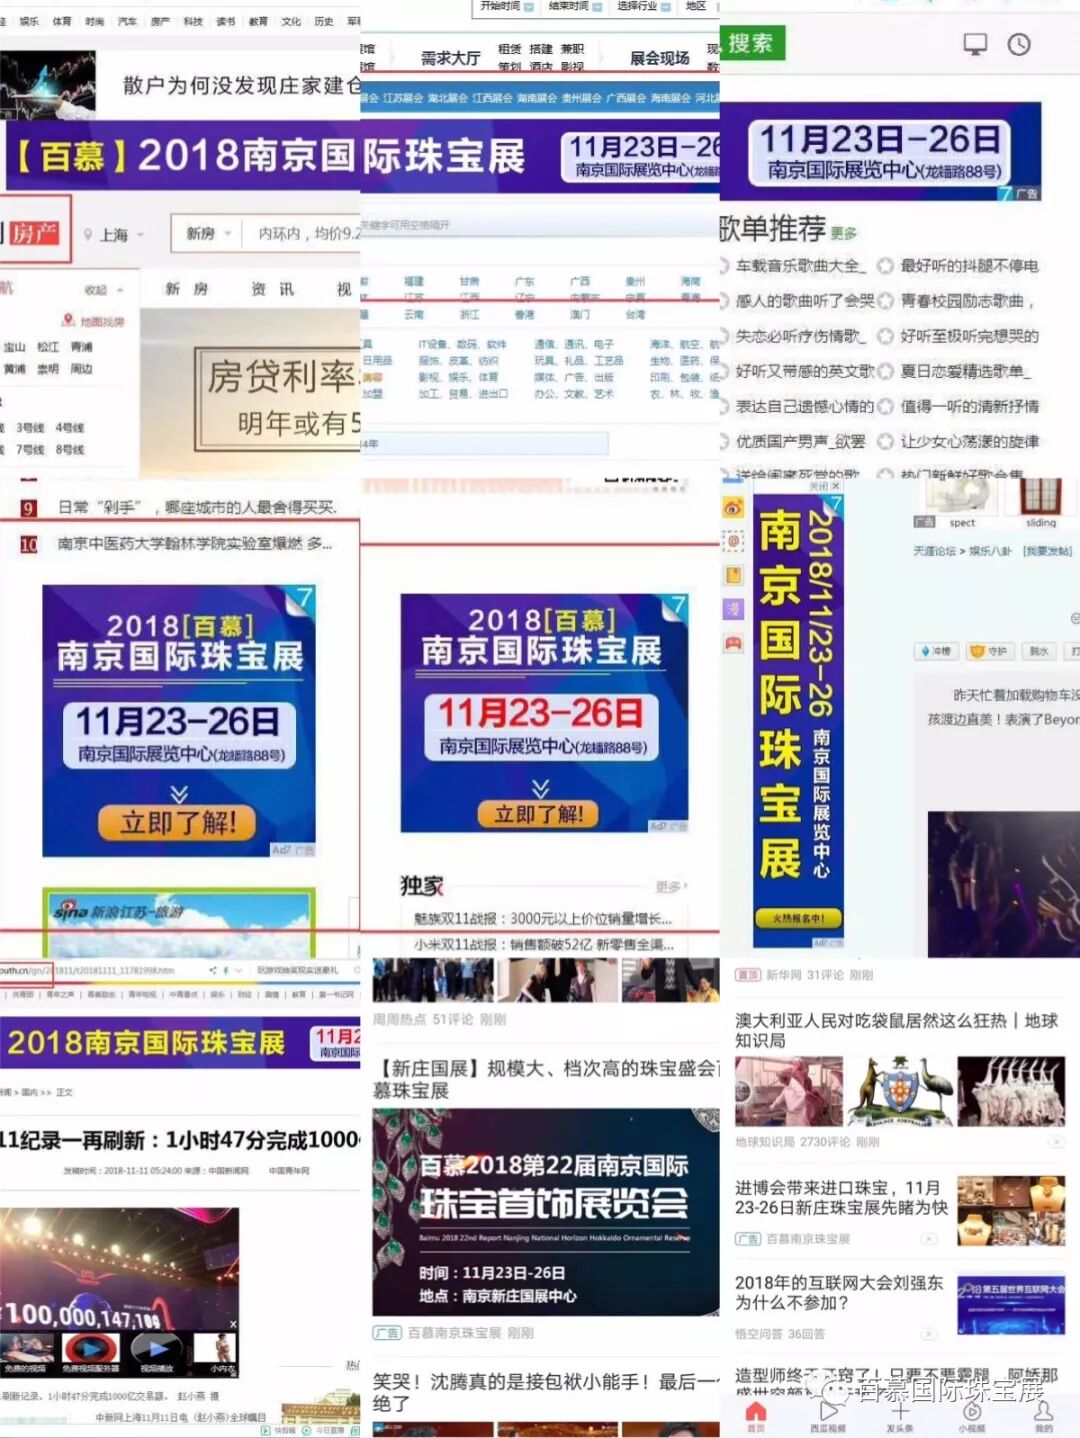Click the star icon before 最好听的抖腿不停电
The image size is (1080, 1438).
(x=885, y=266)
